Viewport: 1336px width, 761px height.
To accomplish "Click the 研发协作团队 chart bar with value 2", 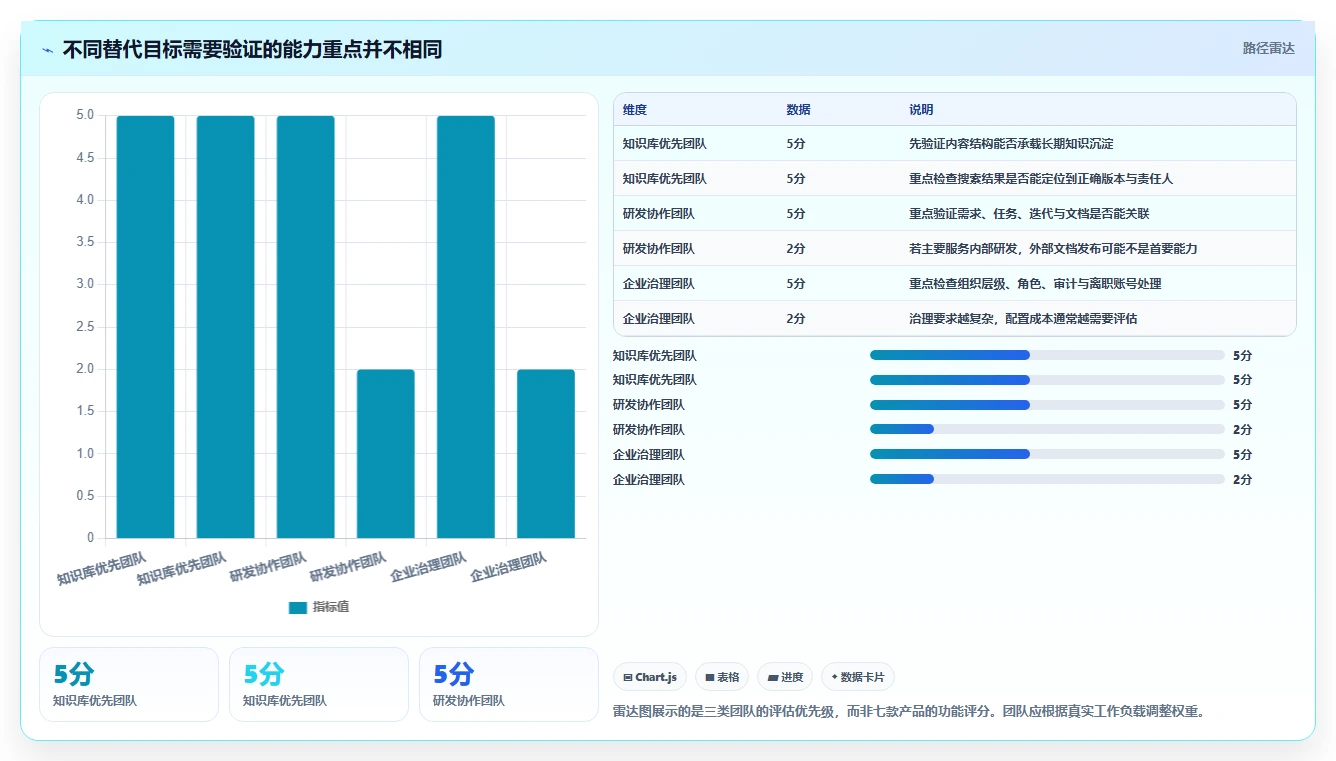I will tap(386, 454).
